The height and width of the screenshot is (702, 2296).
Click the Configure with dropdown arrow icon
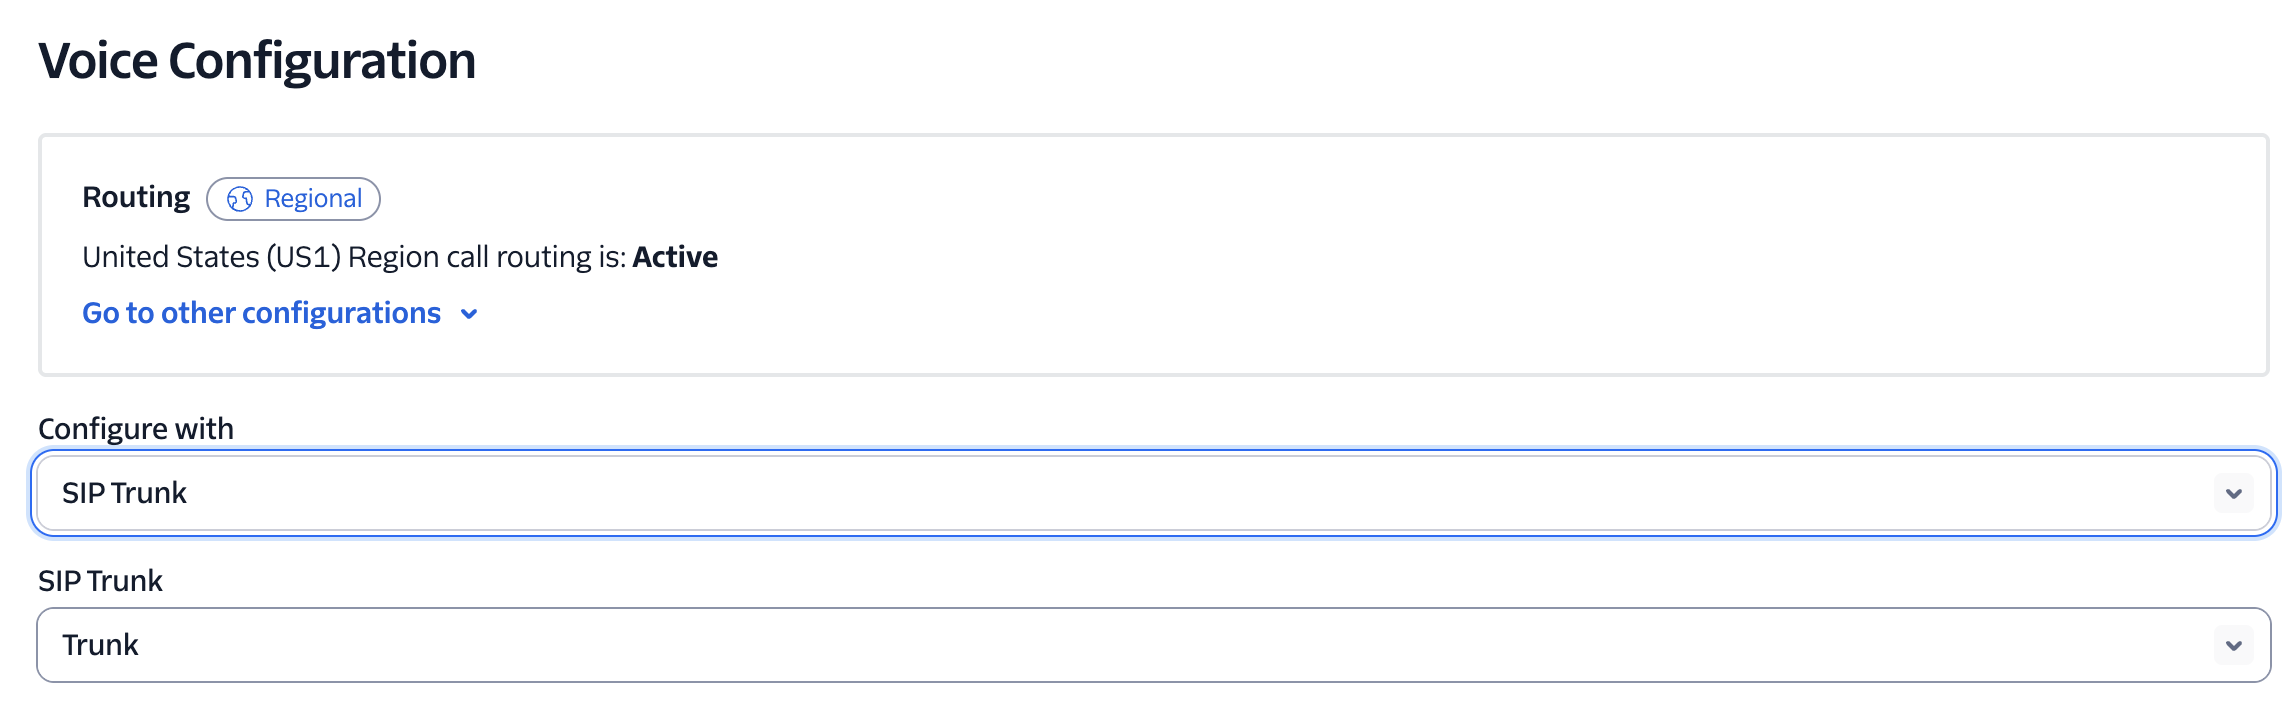2233,493
